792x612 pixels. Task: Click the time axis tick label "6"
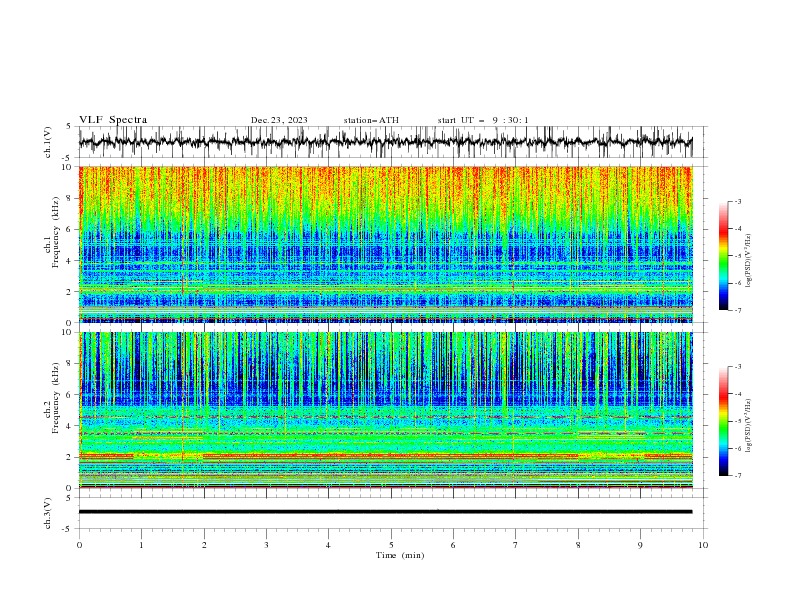(453, 545)
